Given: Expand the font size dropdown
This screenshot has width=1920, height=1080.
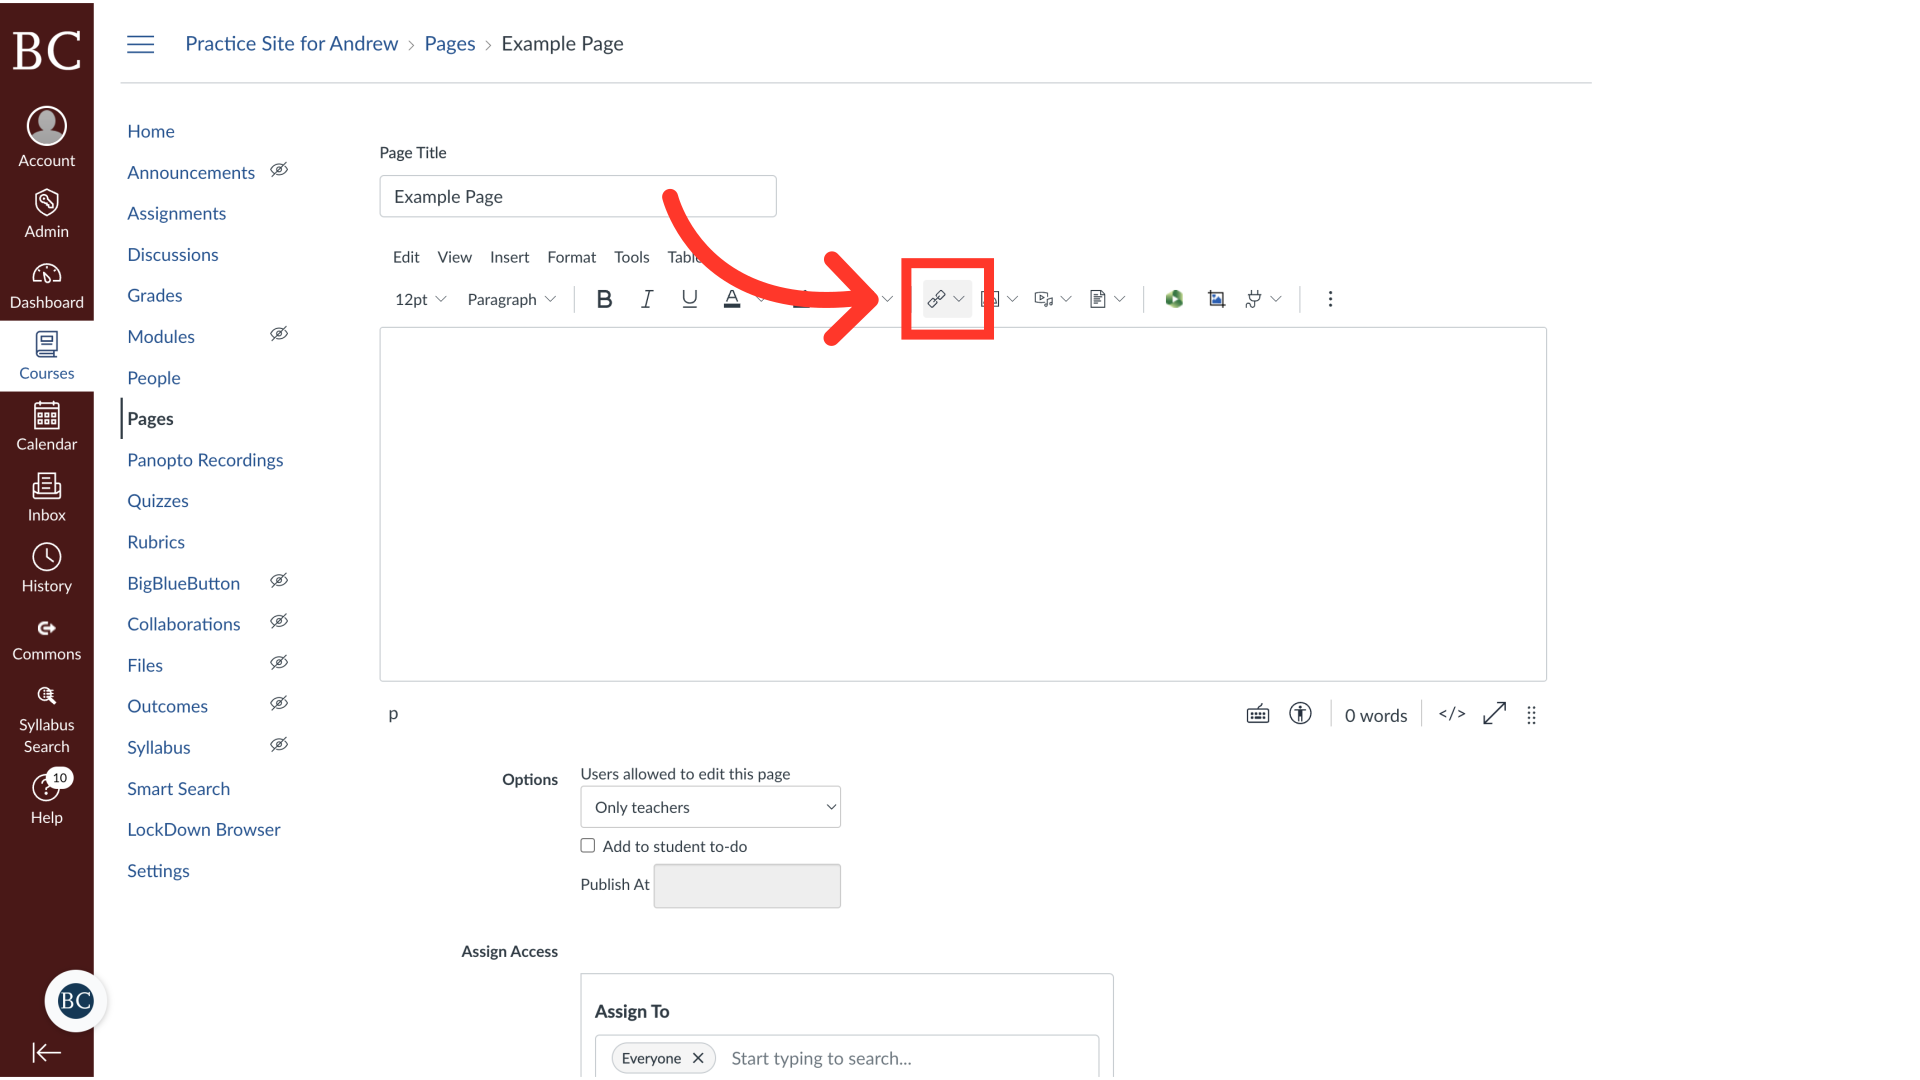Looking at the screenshot, I should coord(418,299).
